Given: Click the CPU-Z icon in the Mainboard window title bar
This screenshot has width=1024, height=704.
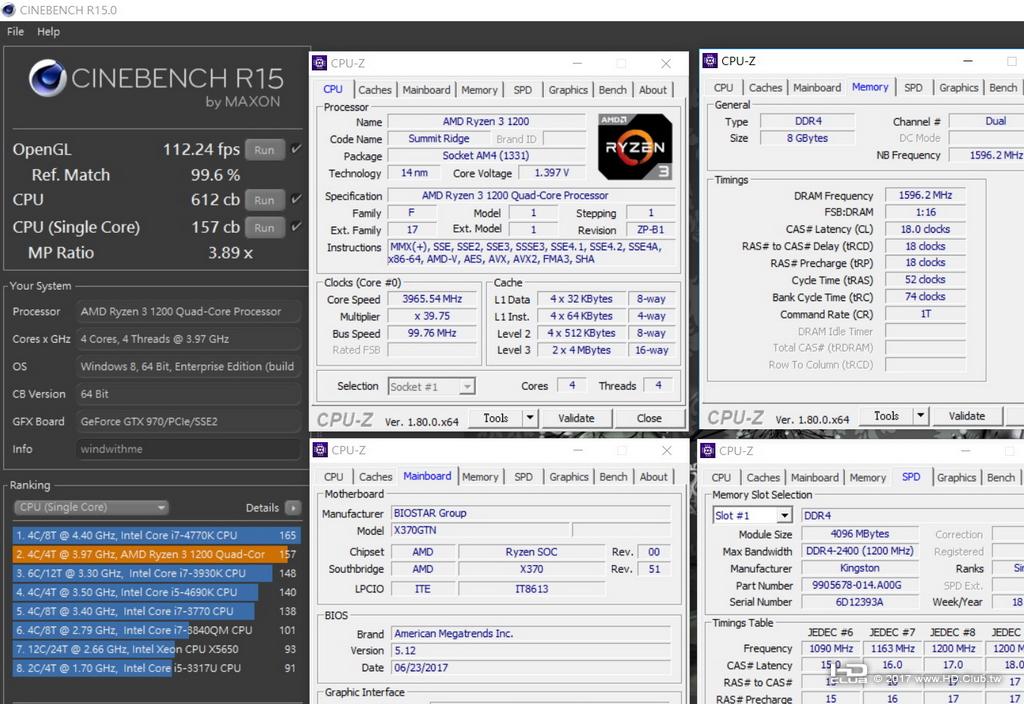Looking at the screenshot, I should click(320, 450).
